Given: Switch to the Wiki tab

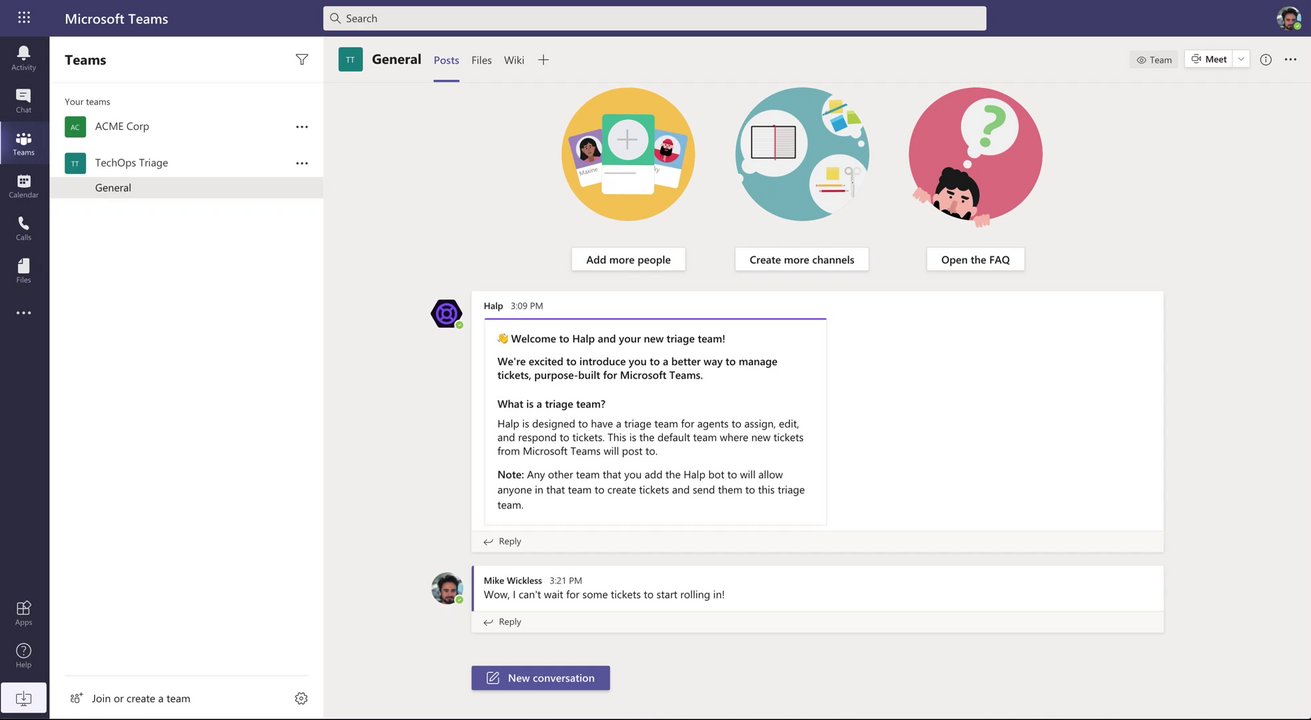Looking at the screenshot, I should click(x=514, y=60).
